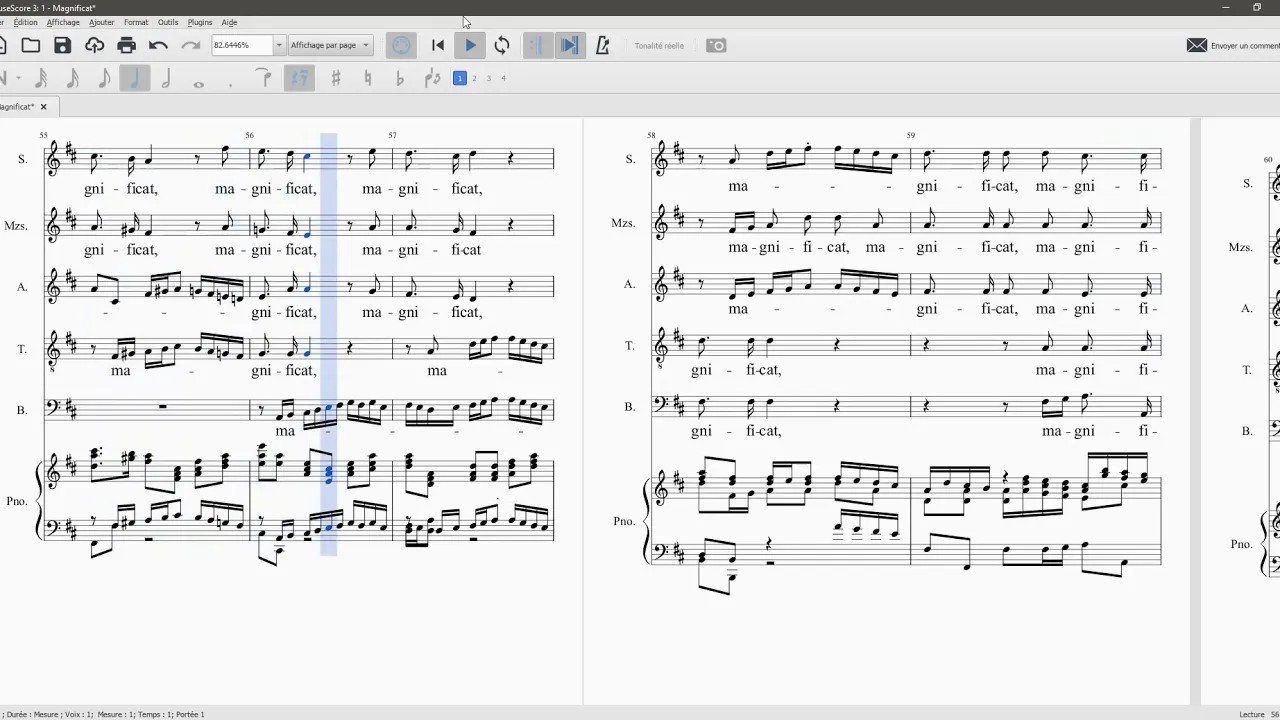The height and width of the screenshot is (720, 1280).
Task: Select the 16th note duration
Action: click(72, 78)
